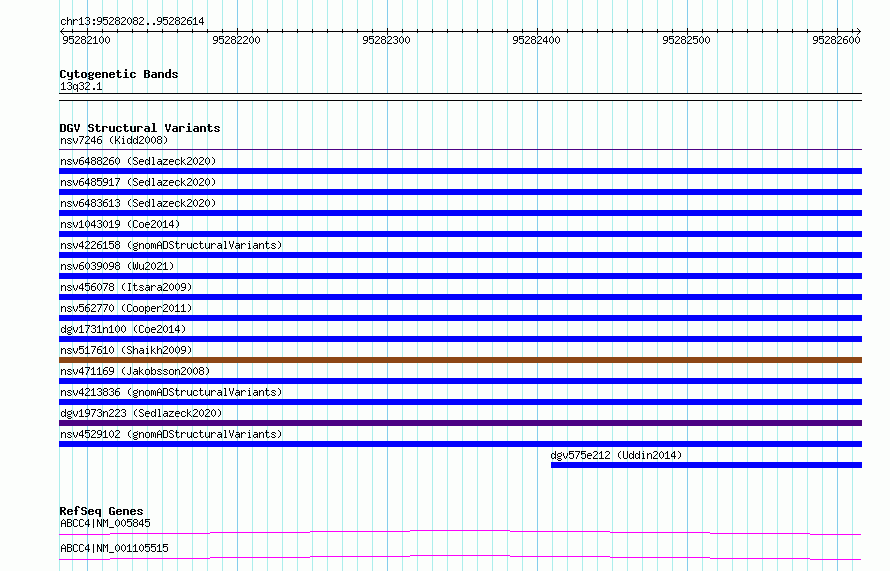This screenshot has width=890, height=571.
Task: Click the thin purple line under nsv7246
Action: pos(460,150)
